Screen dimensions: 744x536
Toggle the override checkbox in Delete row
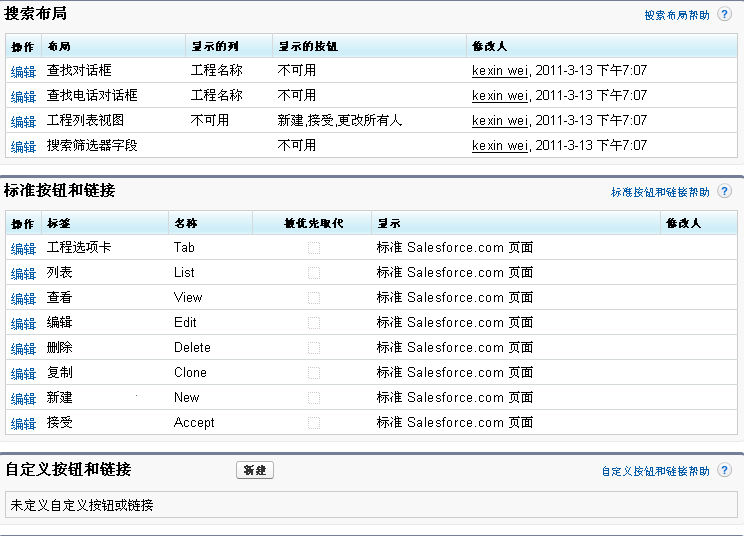pyautogui.click(x=314, y=348)
